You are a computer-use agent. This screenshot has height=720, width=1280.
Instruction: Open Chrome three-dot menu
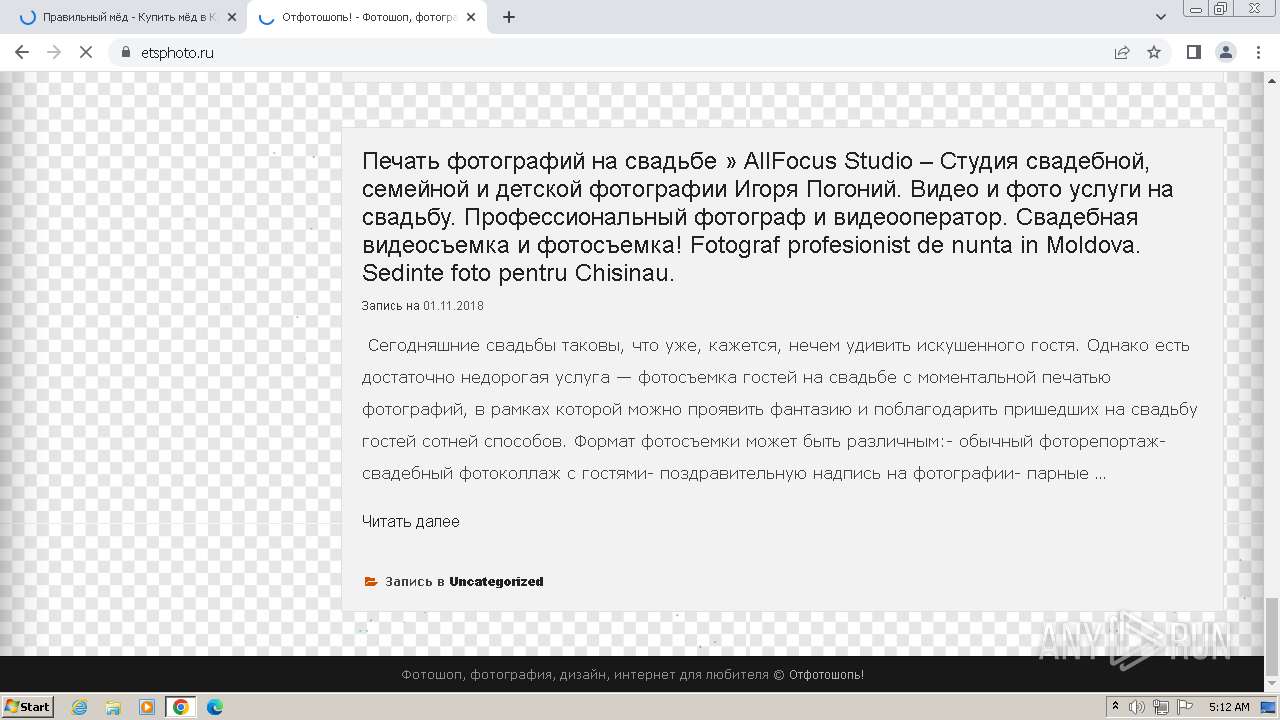(1258, 52)
